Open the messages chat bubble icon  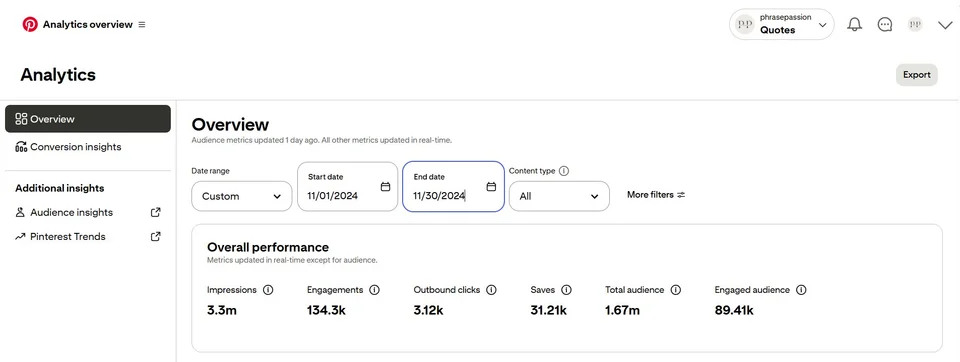(x=885, y=25)
